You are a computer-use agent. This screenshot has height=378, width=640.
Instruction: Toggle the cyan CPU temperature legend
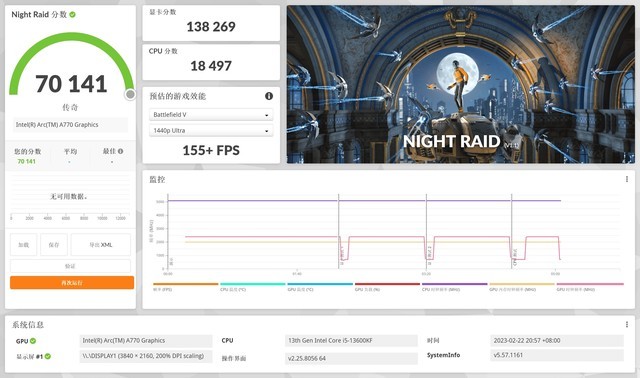253,287
